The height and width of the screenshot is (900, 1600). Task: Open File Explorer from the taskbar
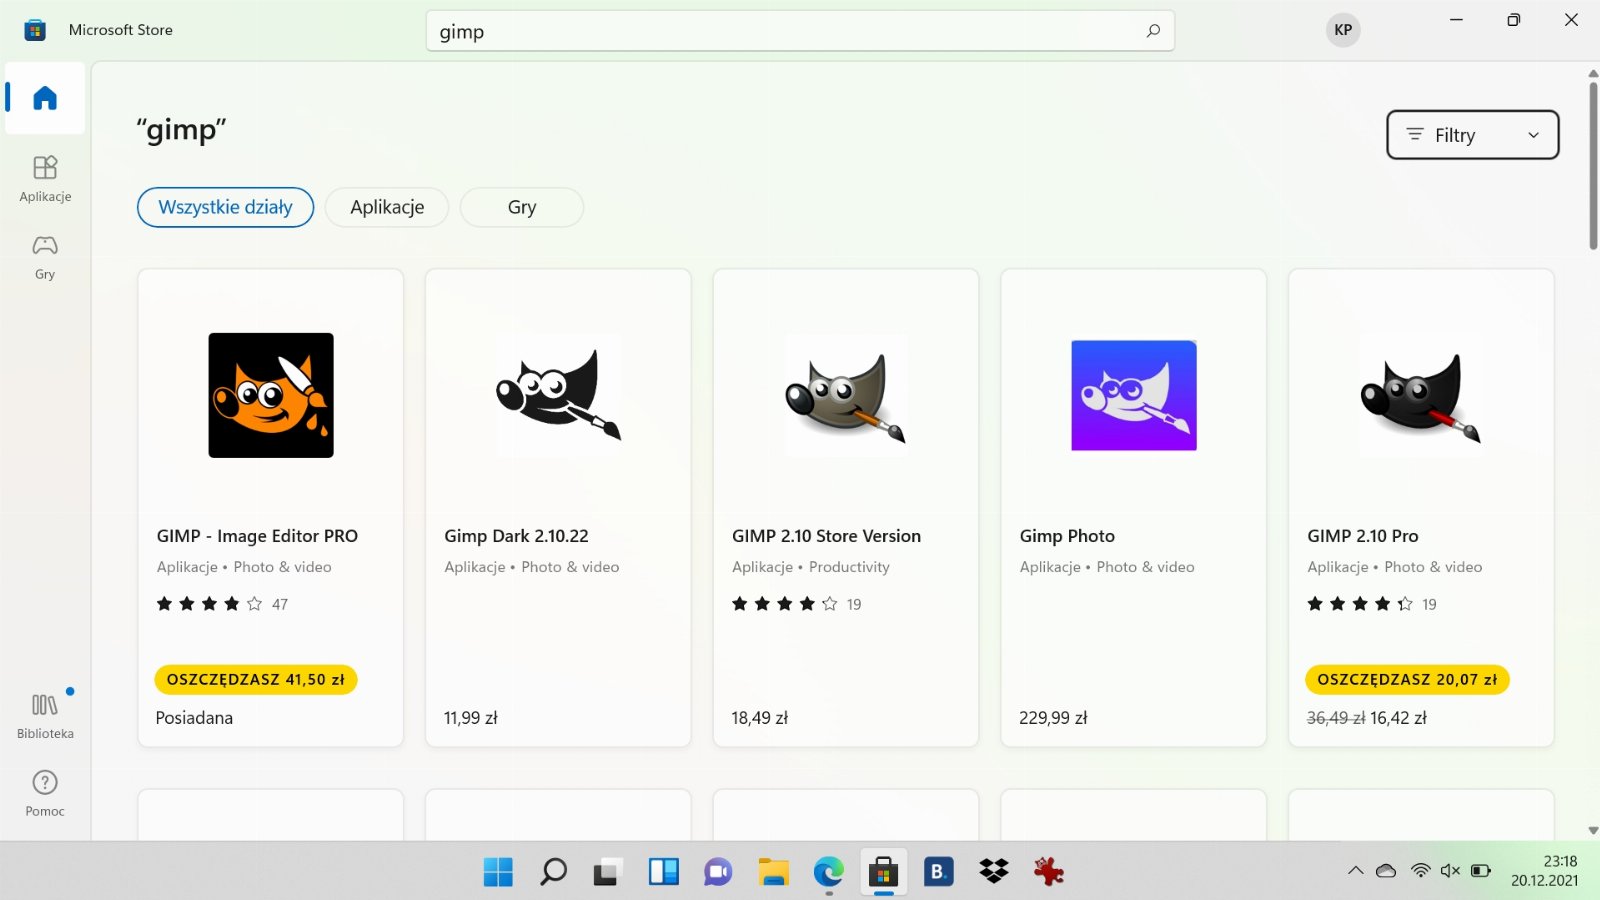(773, 872)
